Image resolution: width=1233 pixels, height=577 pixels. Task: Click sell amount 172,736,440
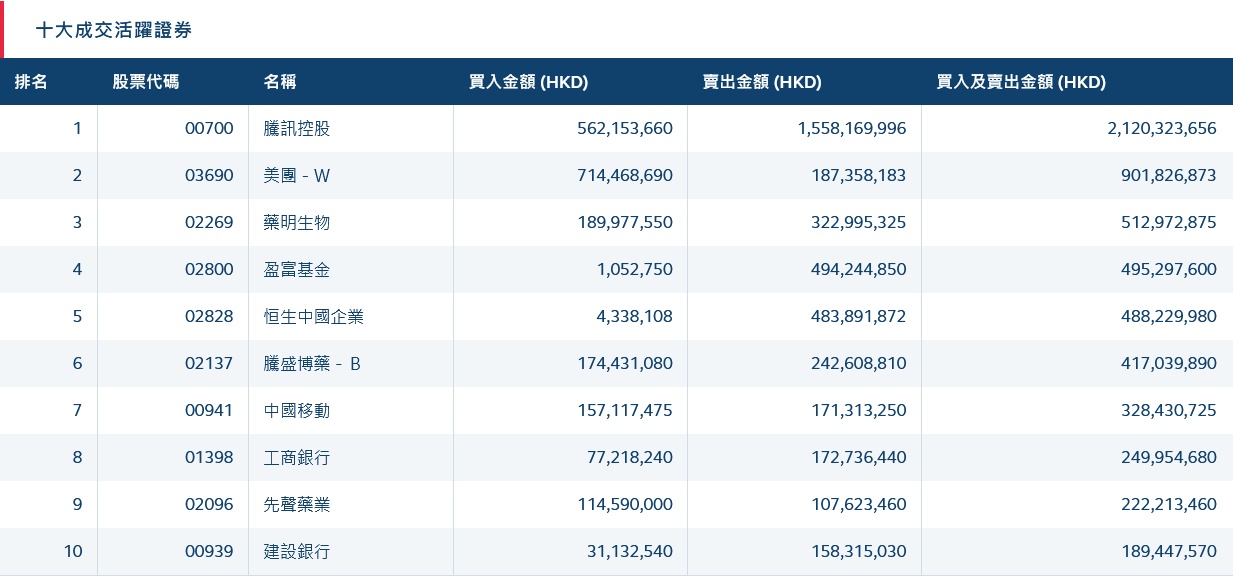859,457
